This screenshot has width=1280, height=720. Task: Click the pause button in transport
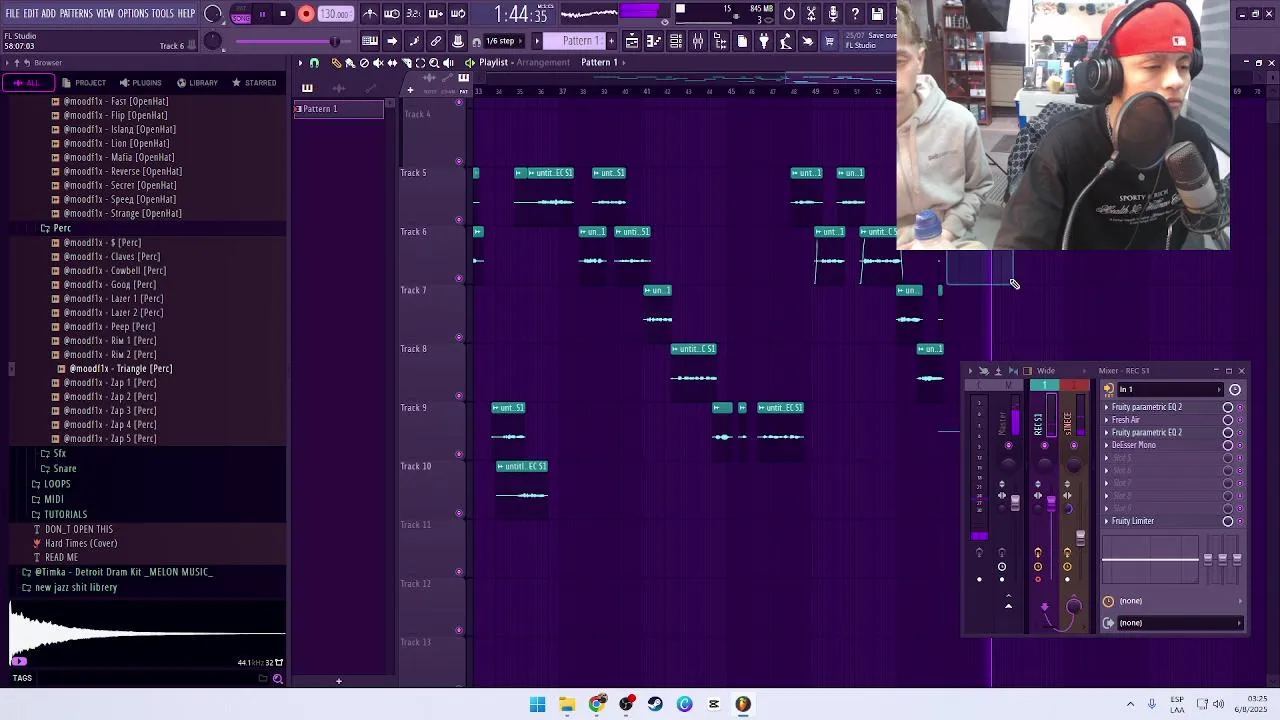[262, 14]
